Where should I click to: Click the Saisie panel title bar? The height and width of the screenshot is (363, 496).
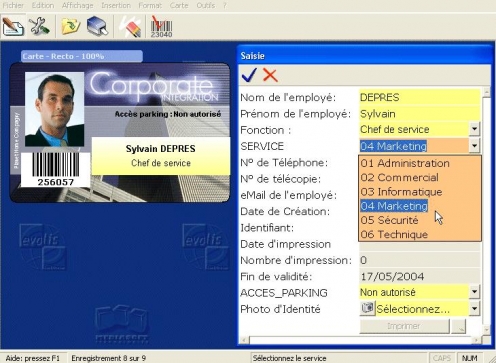point(365,55)
